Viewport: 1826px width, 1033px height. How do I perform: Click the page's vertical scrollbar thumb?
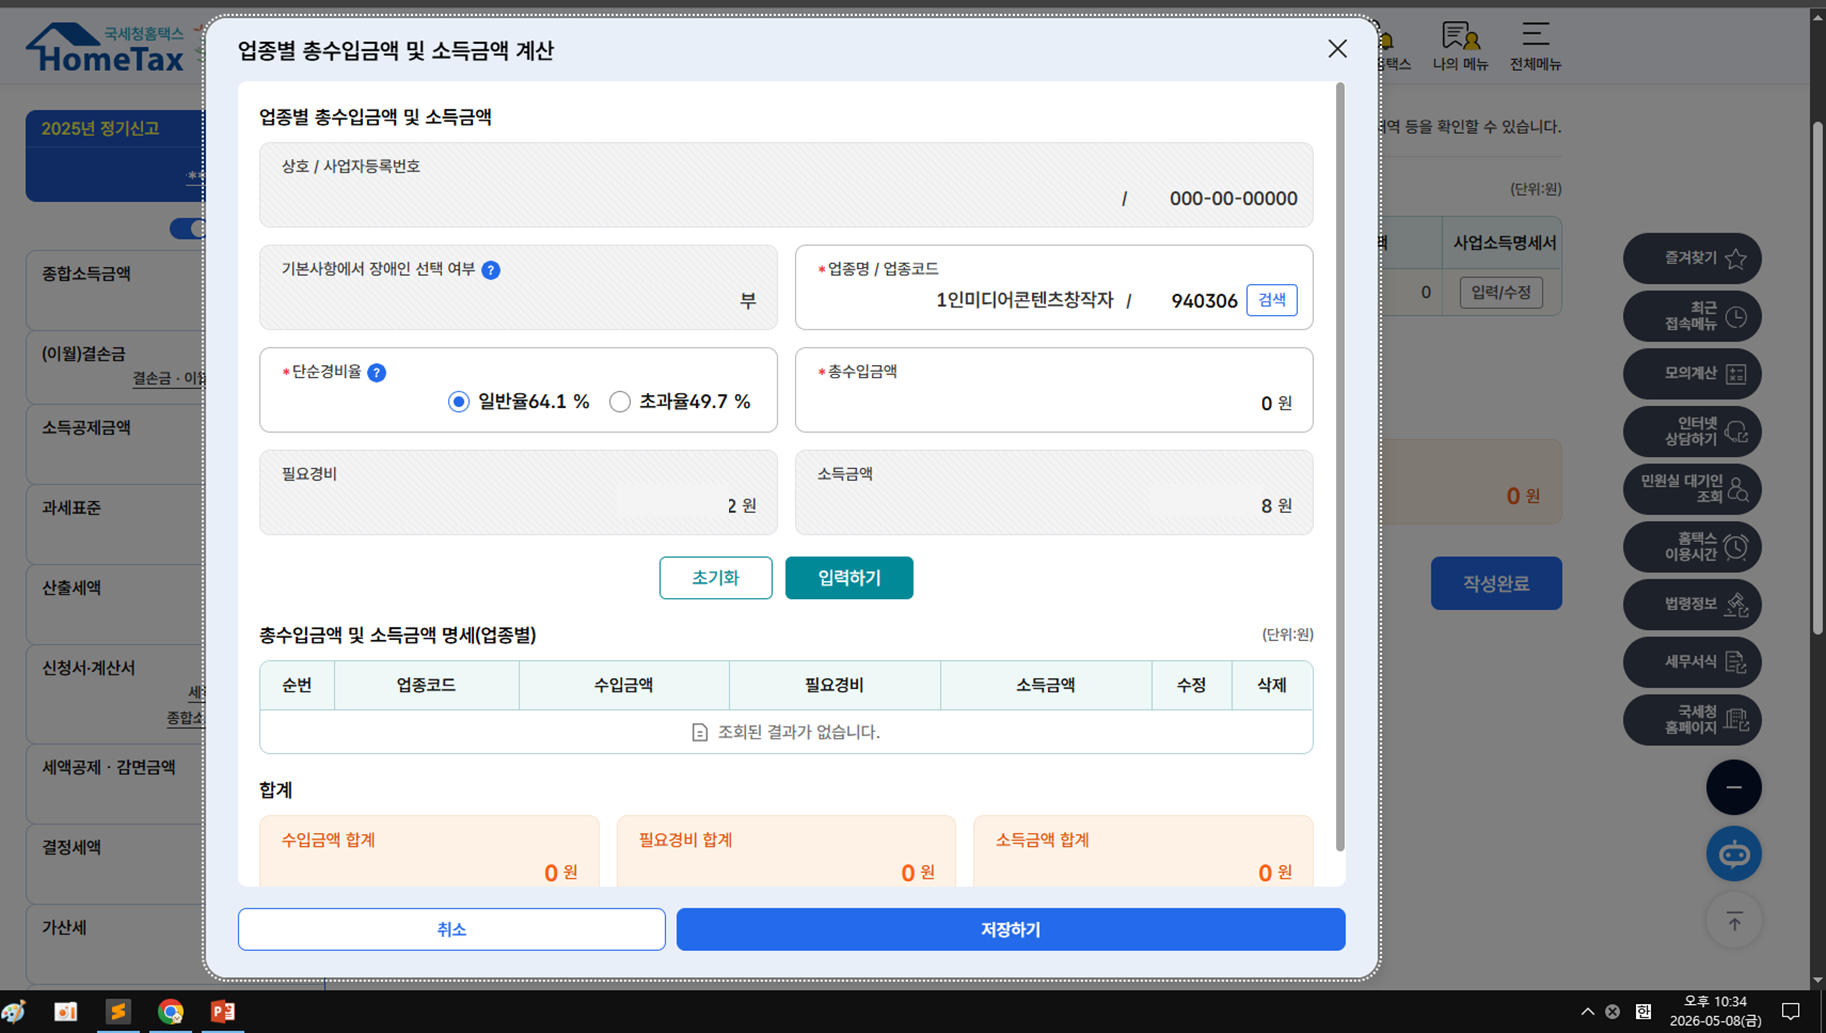coord(1817,378)
